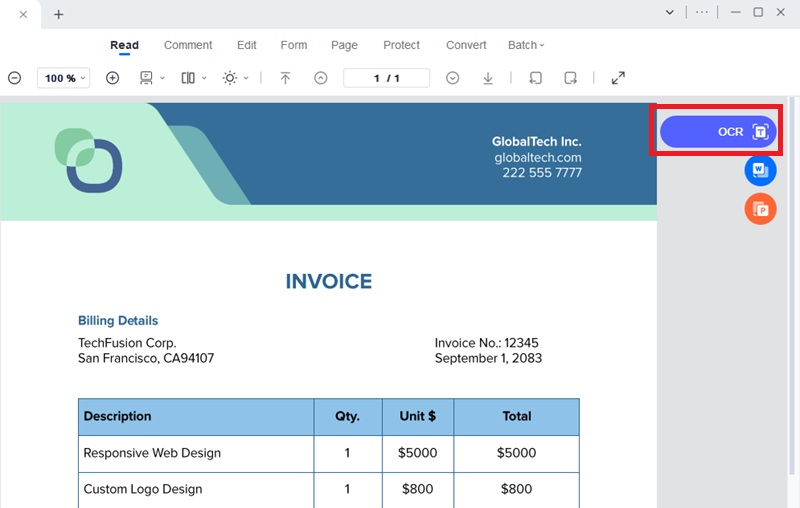Jump to first page icon
The image size is (800, 508).
(x=285, y=78)
